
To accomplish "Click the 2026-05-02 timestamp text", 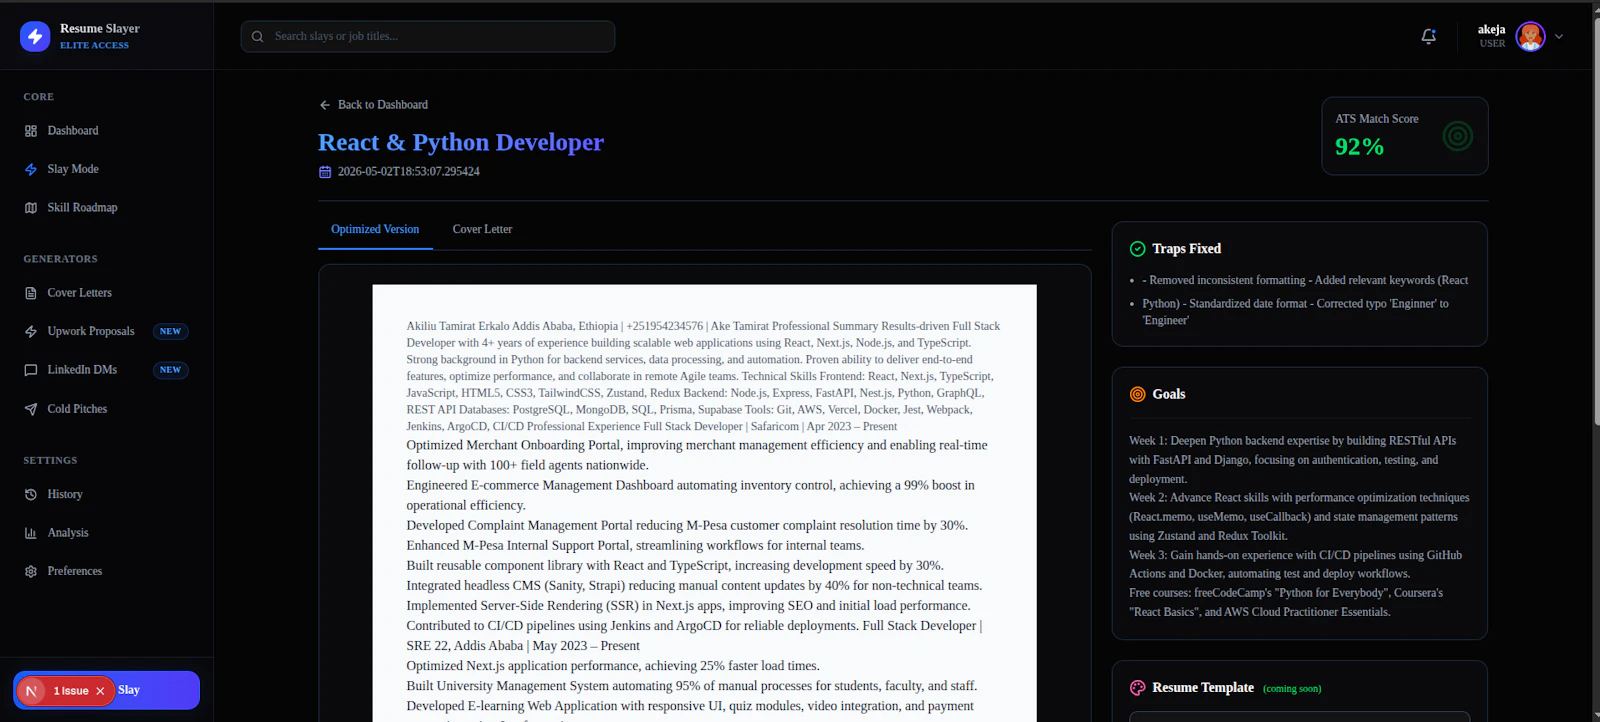I will (x=408, y=172).
